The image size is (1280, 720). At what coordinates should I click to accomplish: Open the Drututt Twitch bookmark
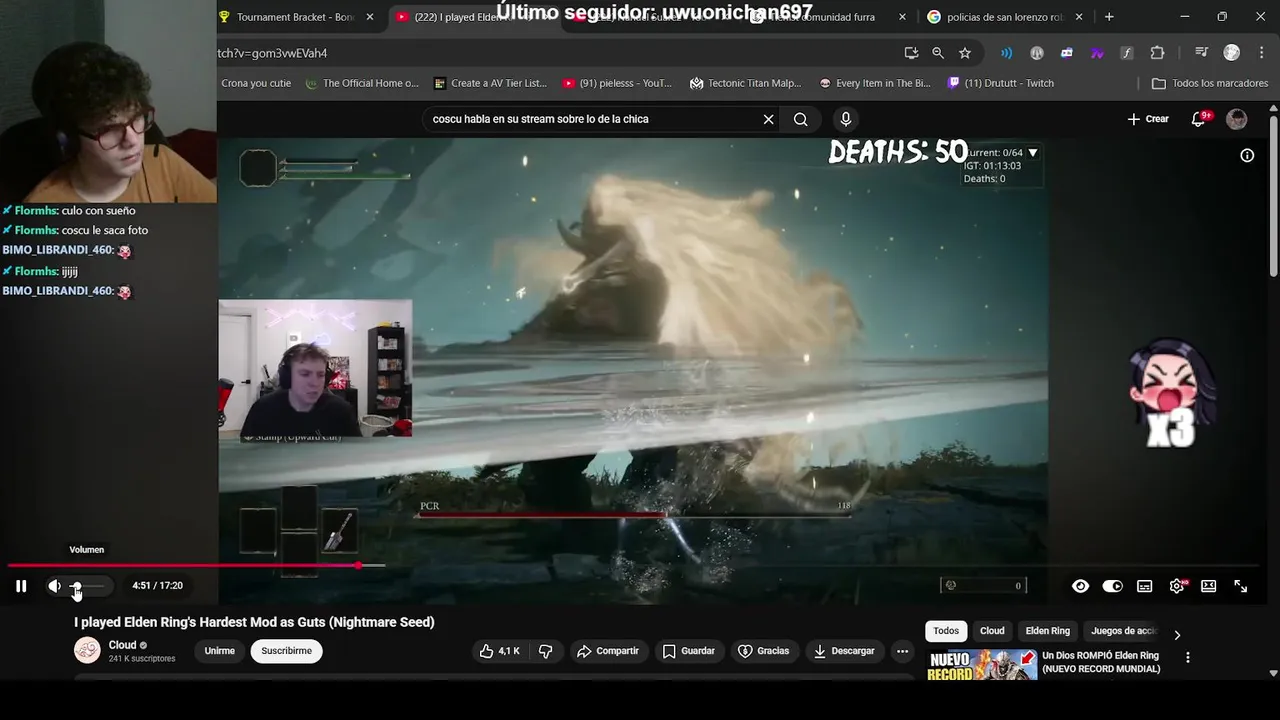pyautogui.click(x=1000, y=83)
